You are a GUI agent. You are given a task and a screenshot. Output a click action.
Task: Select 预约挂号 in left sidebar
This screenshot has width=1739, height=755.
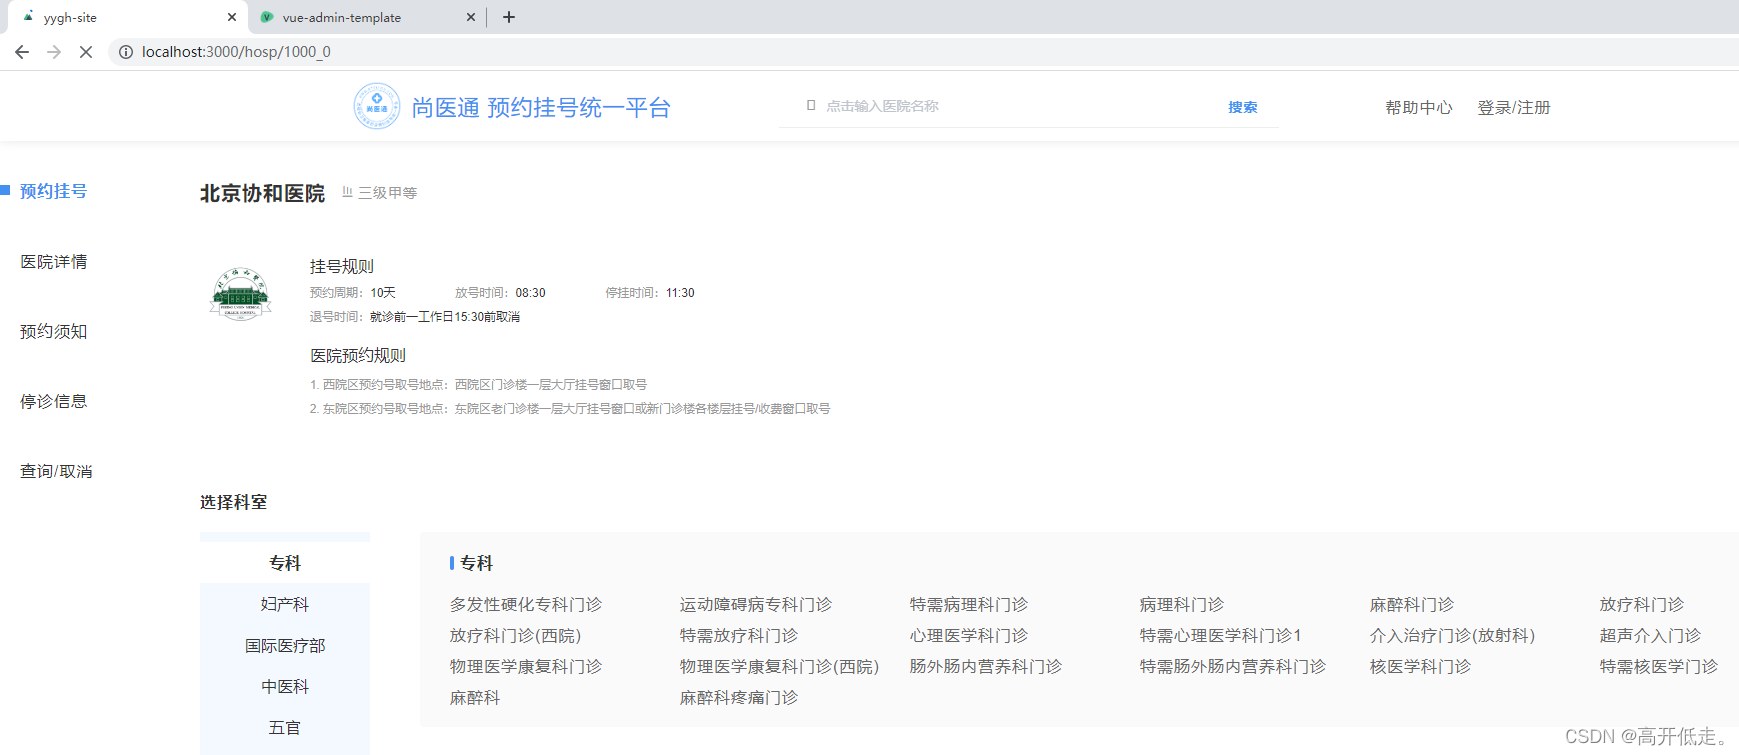coord(54,191)
